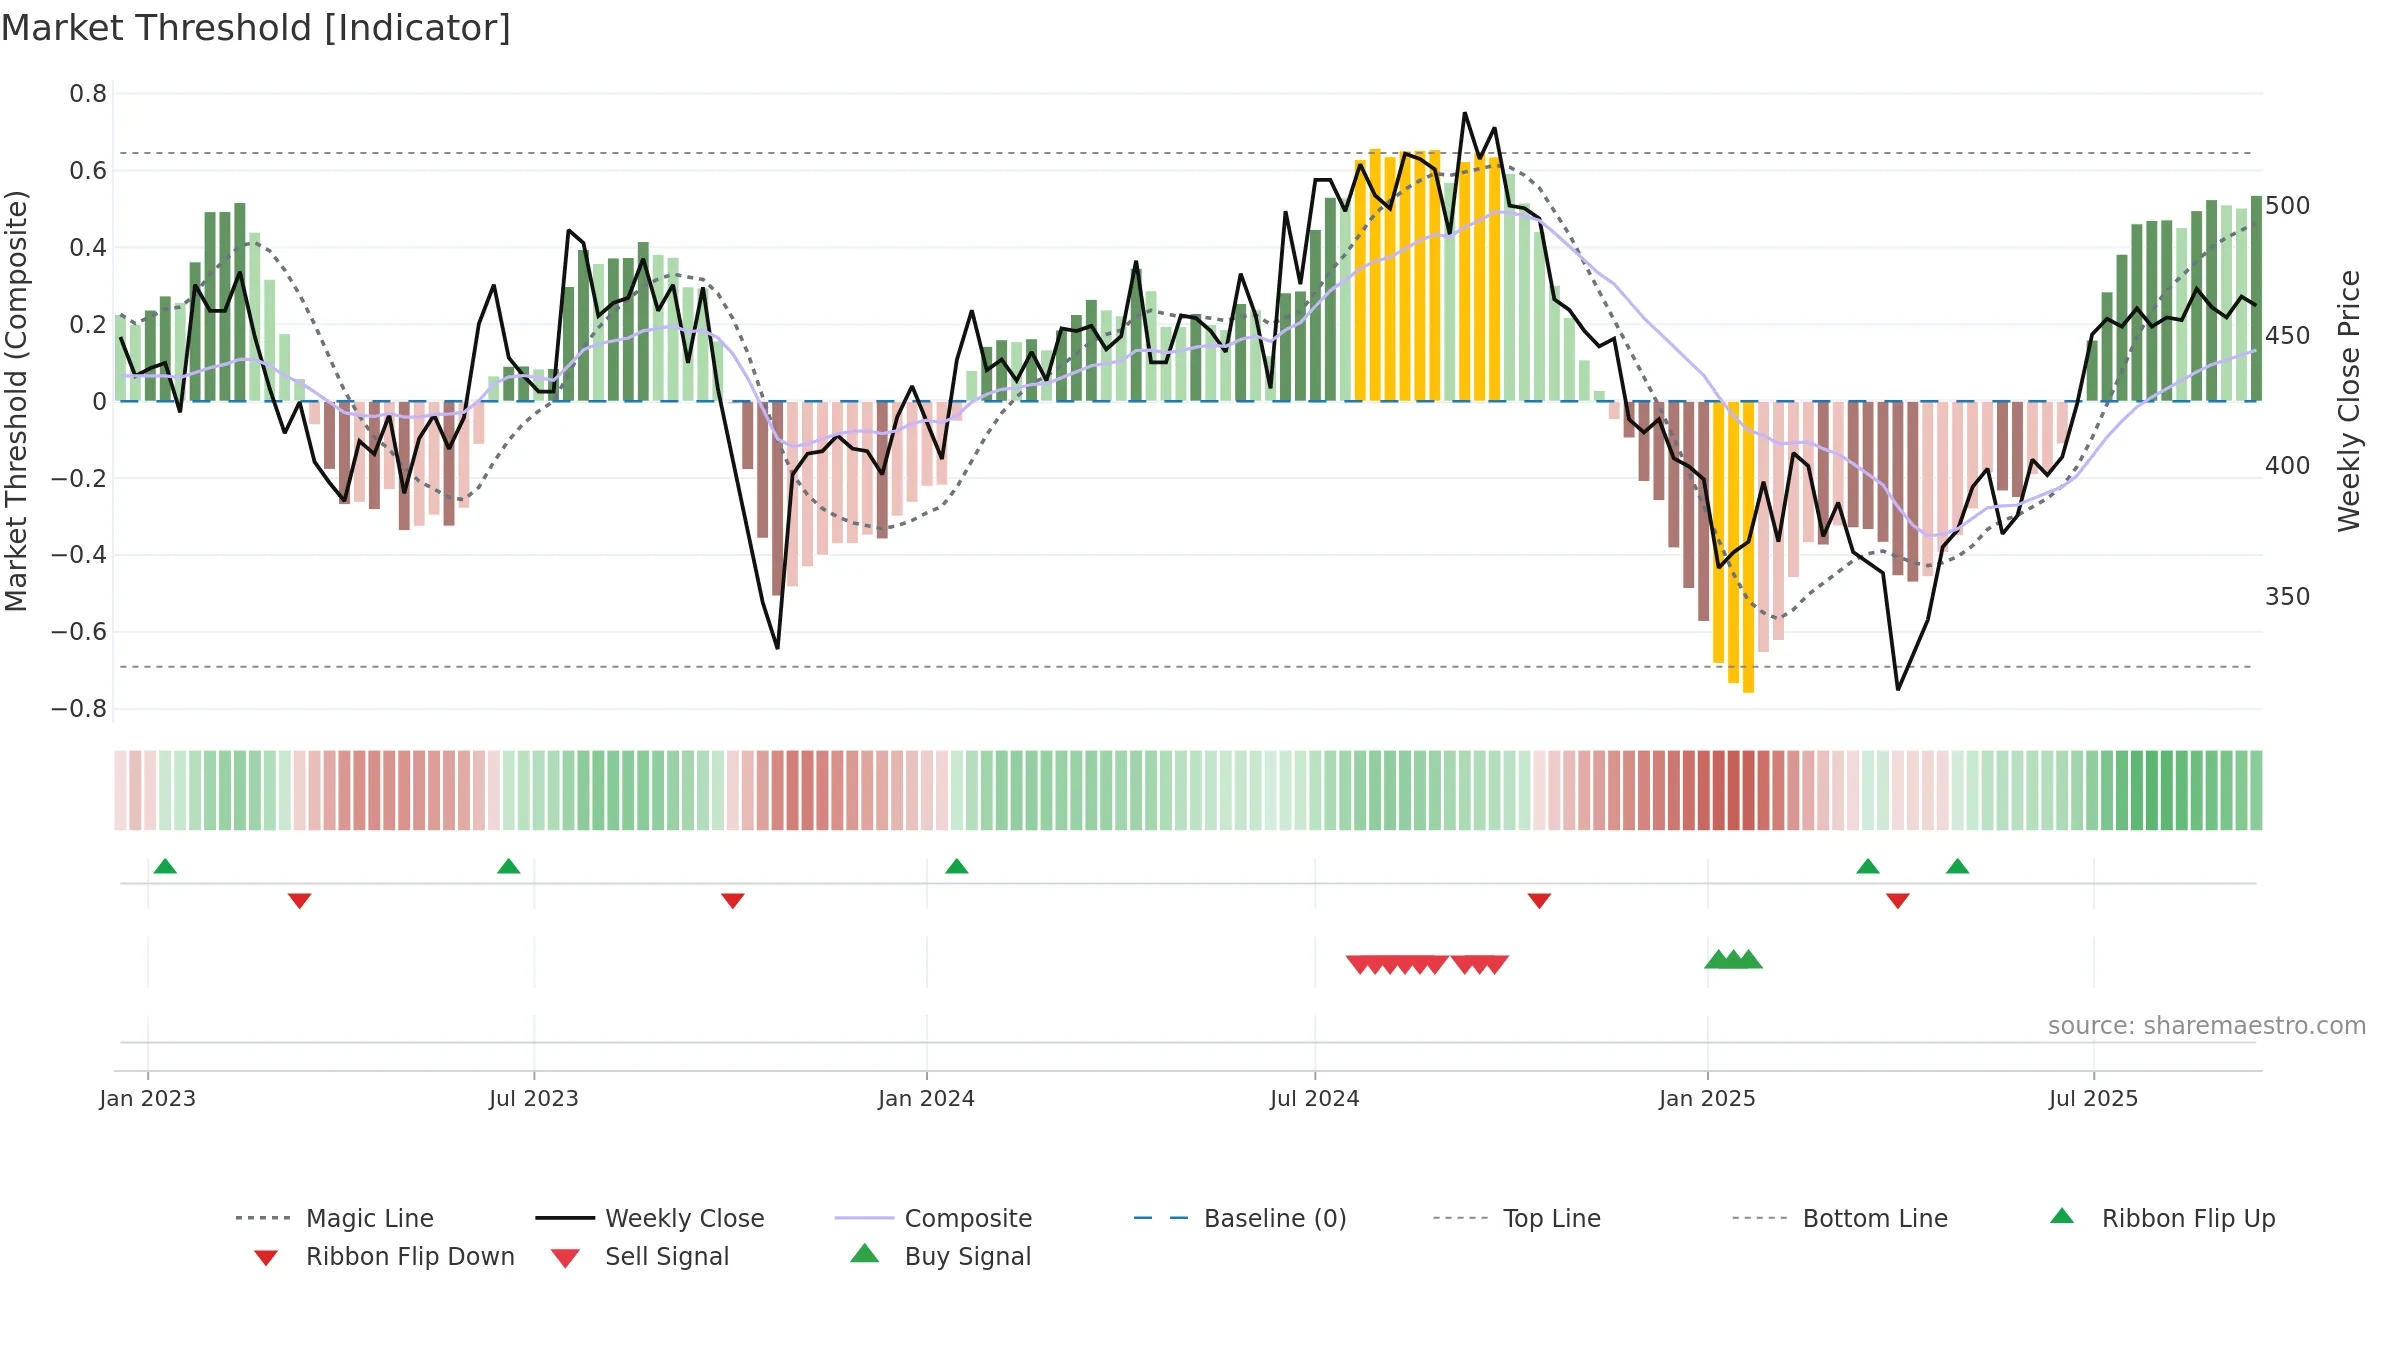Click the Jul 2025 x-axis label
This screenshot has width=2400, height=1350.
point(2094,1098)
